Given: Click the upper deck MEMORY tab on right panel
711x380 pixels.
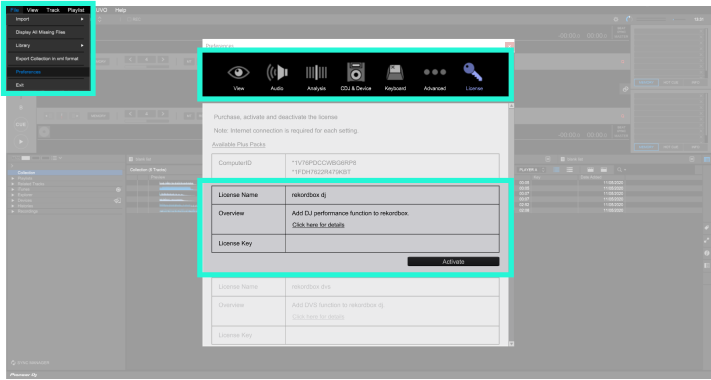Looking at the screenshot, I should click(646, 83).
